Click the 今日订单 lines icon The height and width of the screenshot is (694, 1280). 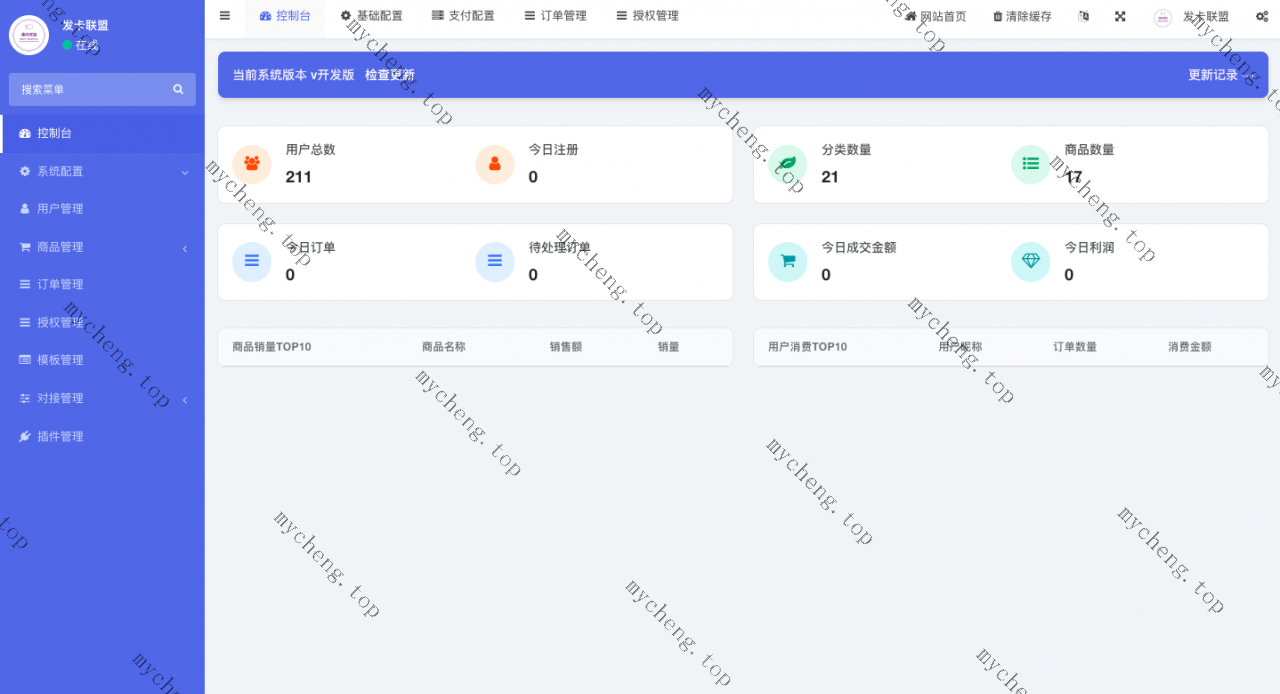[x=252, y=261]
